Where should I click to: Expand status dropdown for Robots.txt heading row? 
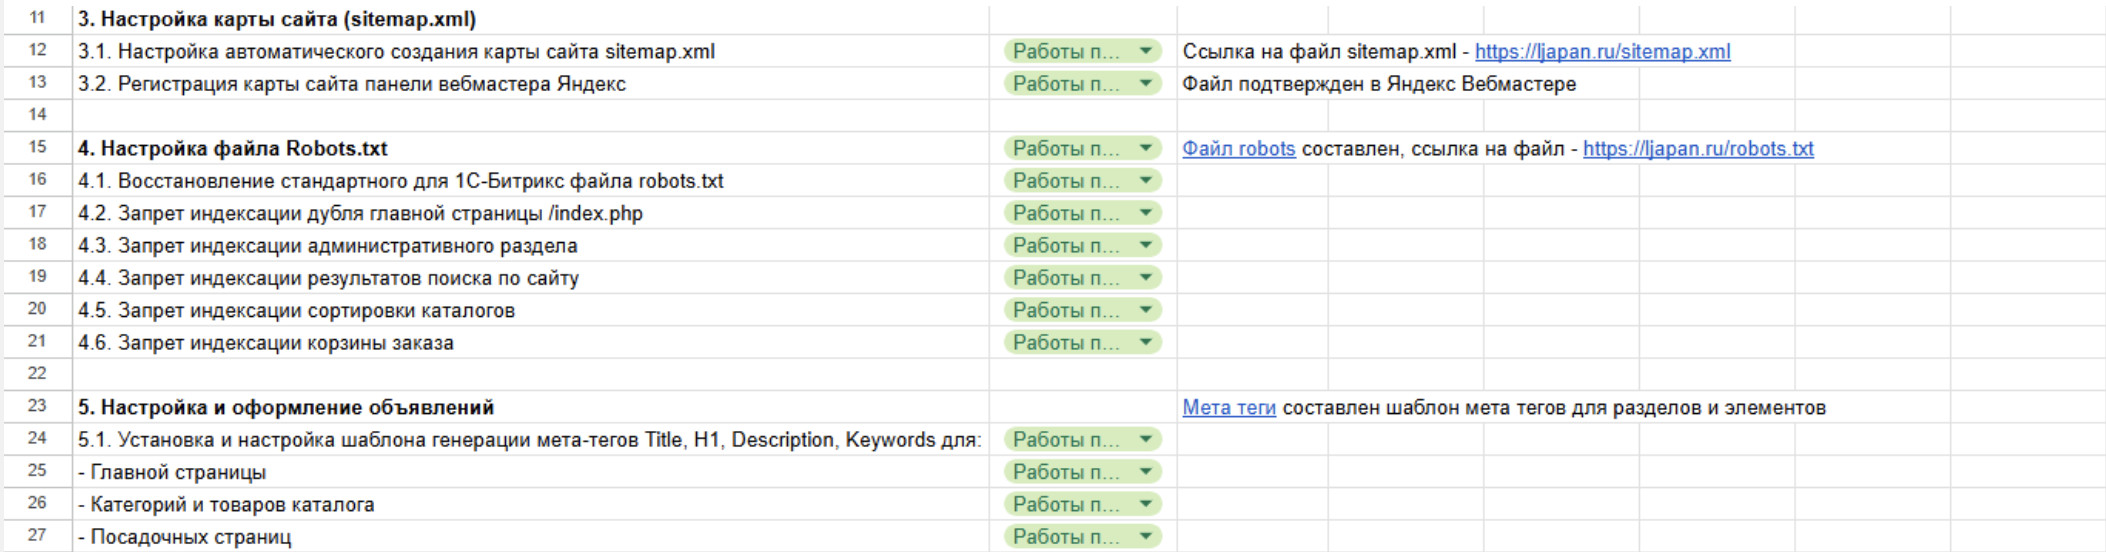pos(1145,149)
